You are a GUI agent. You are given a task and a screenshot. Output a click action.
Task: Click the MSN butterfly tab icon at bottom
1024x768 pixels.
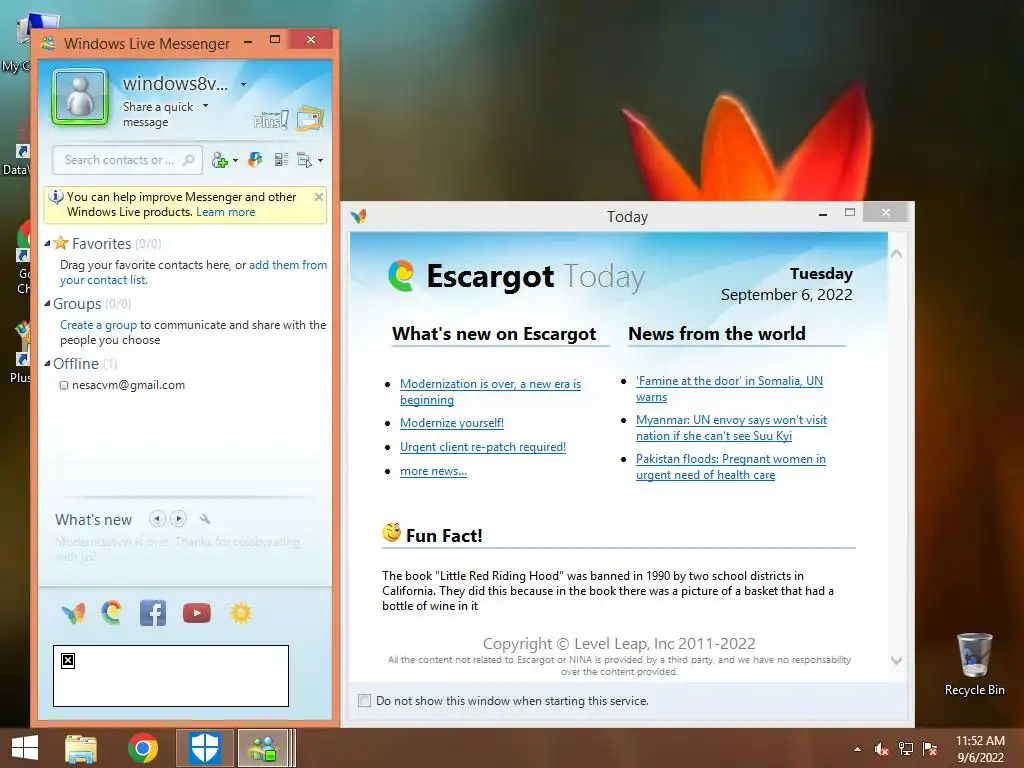click(x=74, y=613)
